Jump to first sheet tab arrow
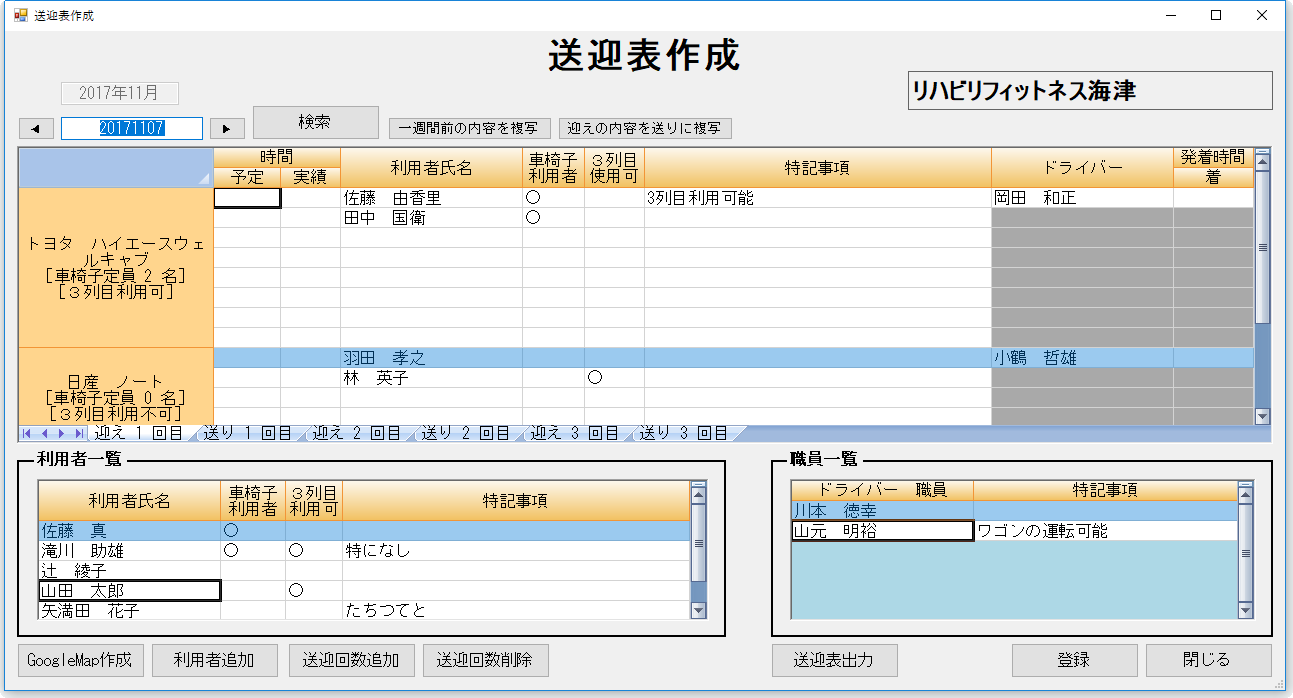The width and height of the screenshot is (1293, 698). [27, 433]
